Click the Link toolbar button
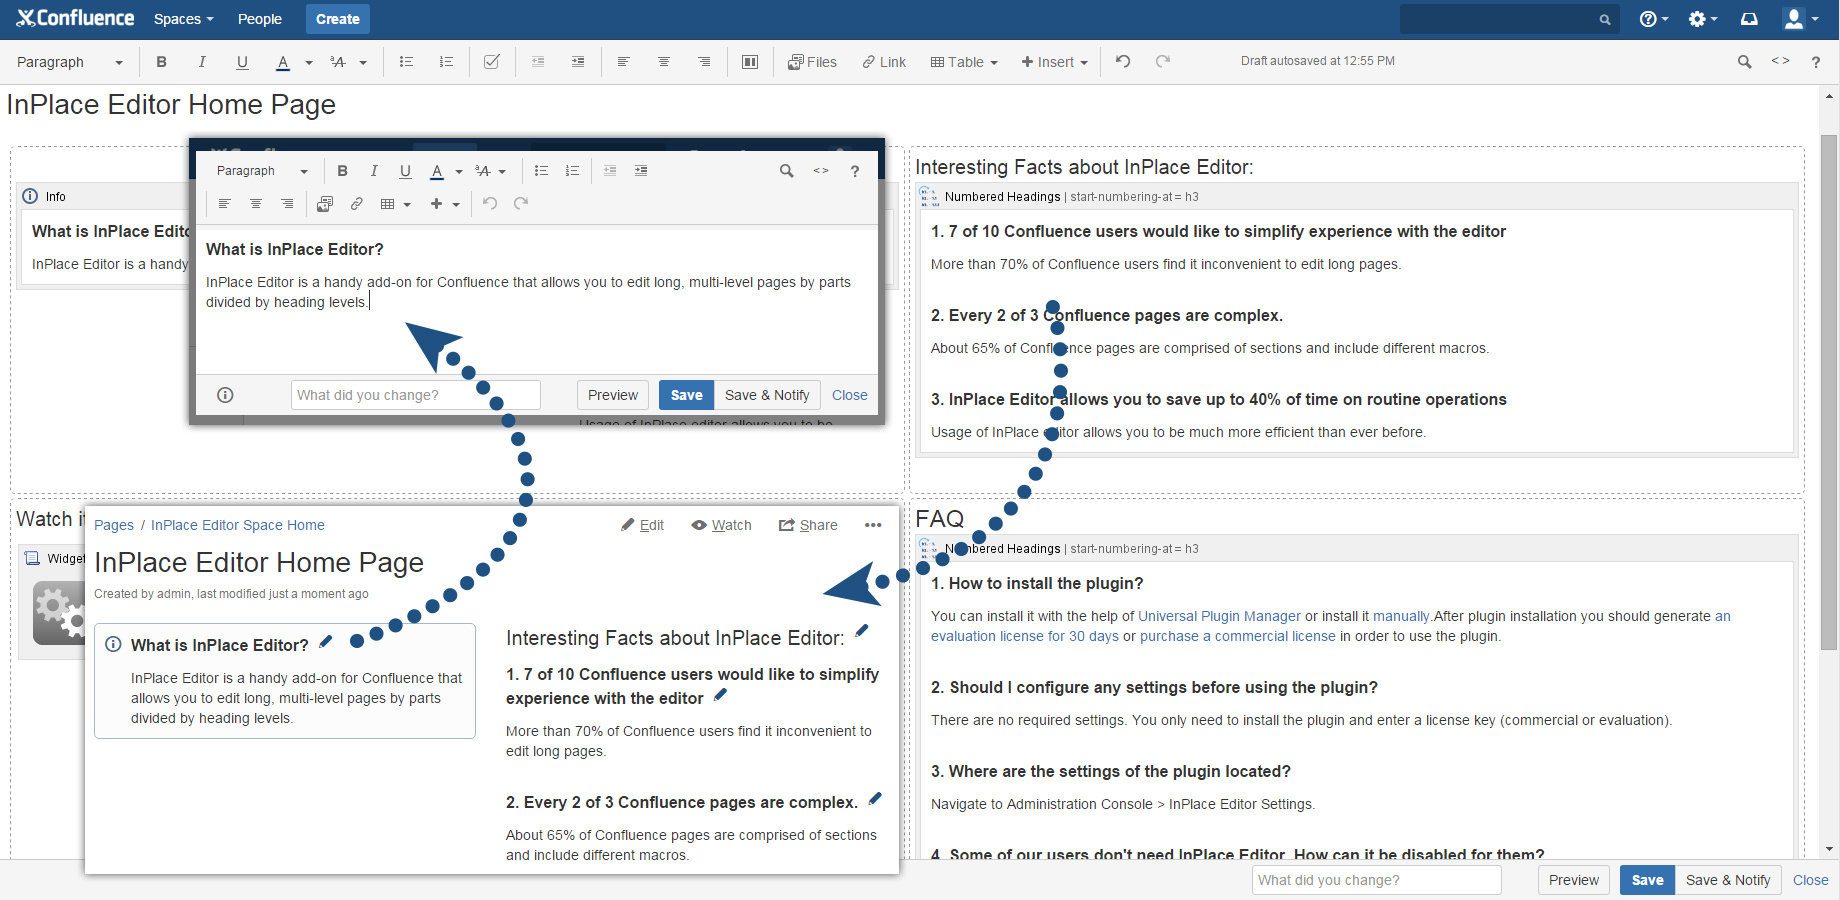1840x900 pixels. click(884, 62)
